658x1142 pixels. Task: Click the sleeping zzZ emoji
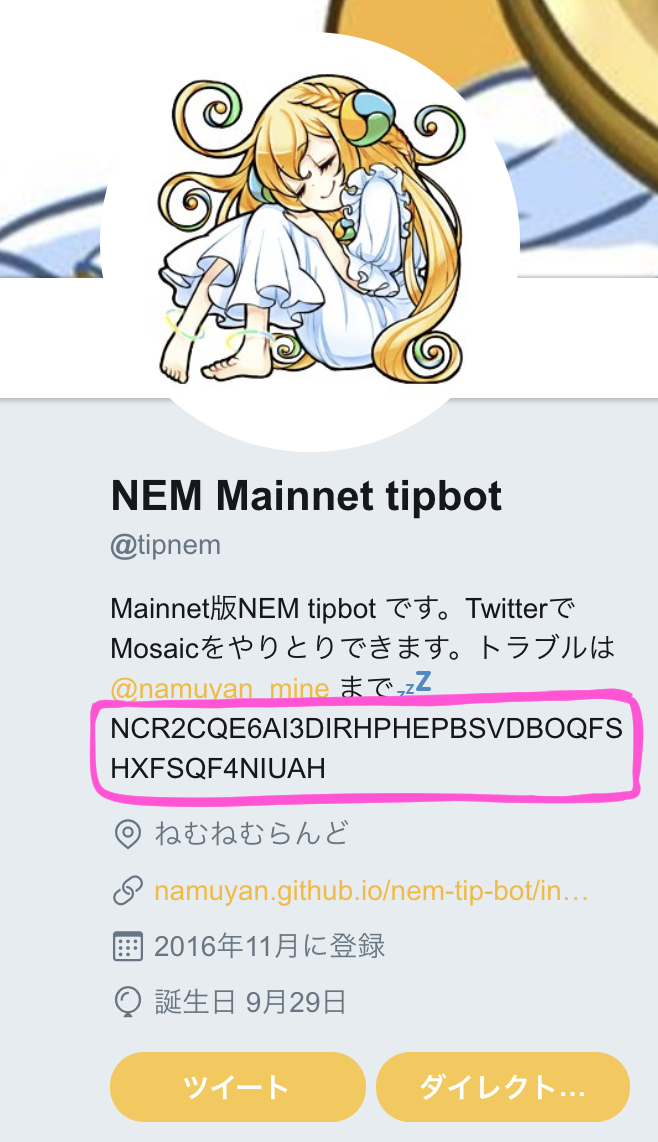(x=415, y=685)
